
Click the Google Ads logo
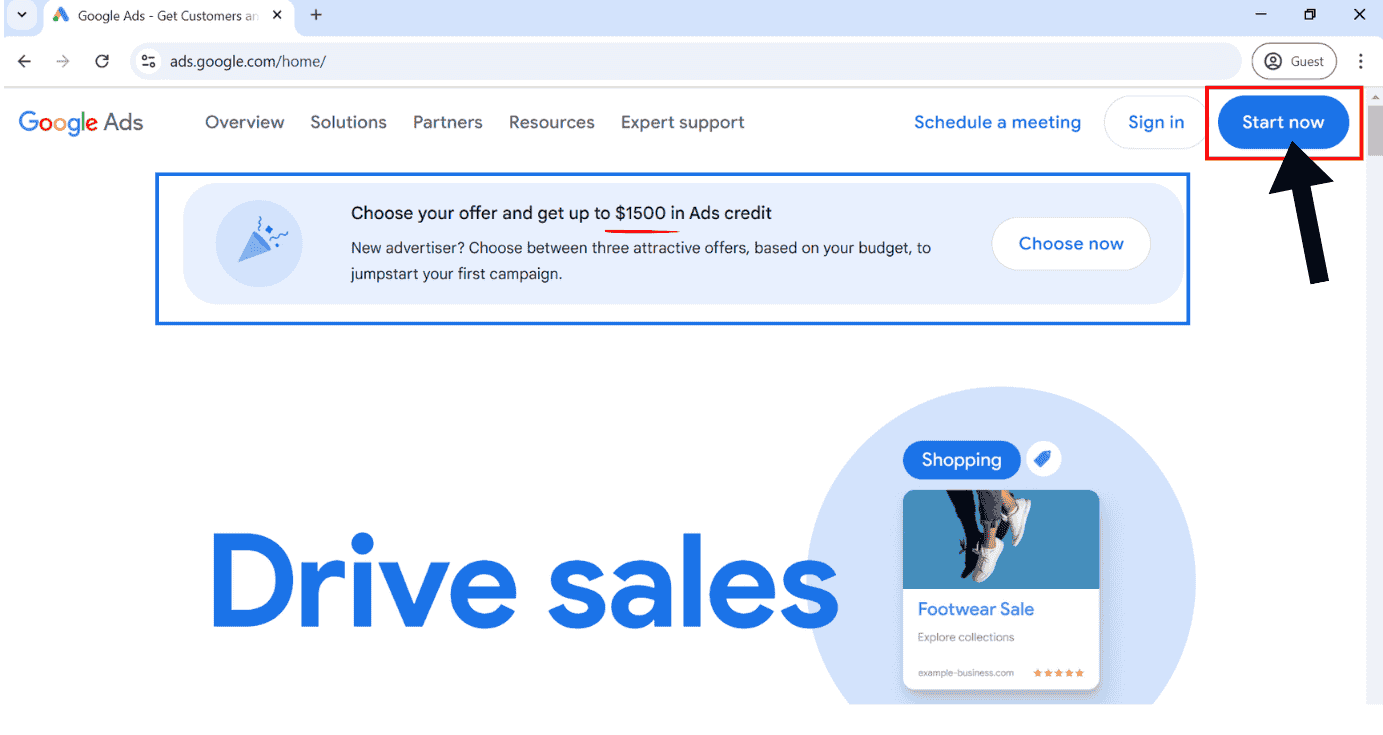point(80,122)
